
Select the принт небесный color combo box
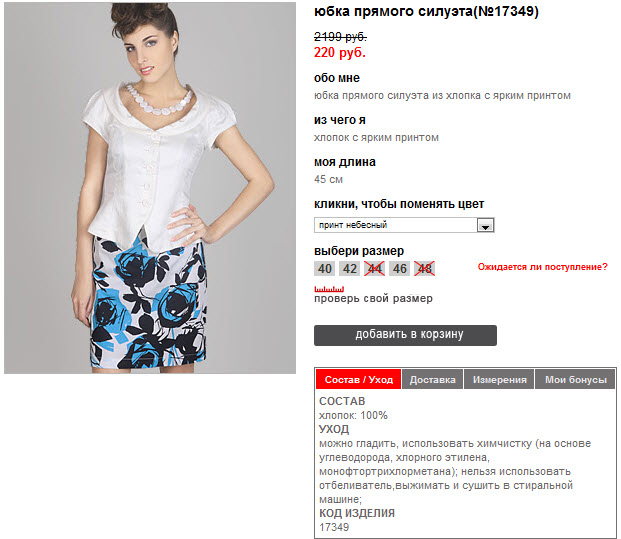click(404, 225)
